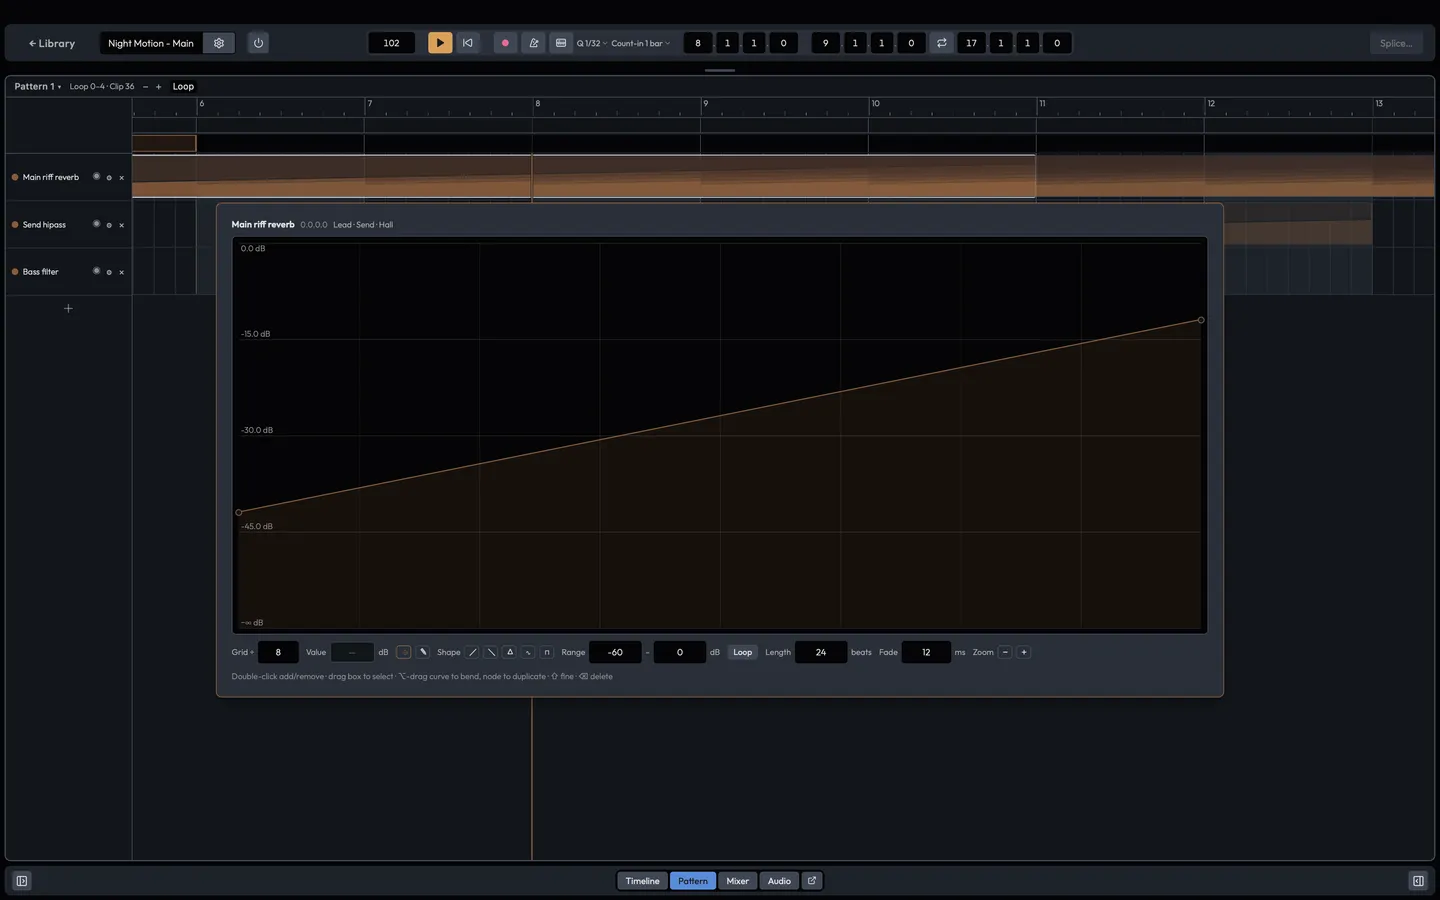Select the pencil draw tool icon

pos(423,652)
